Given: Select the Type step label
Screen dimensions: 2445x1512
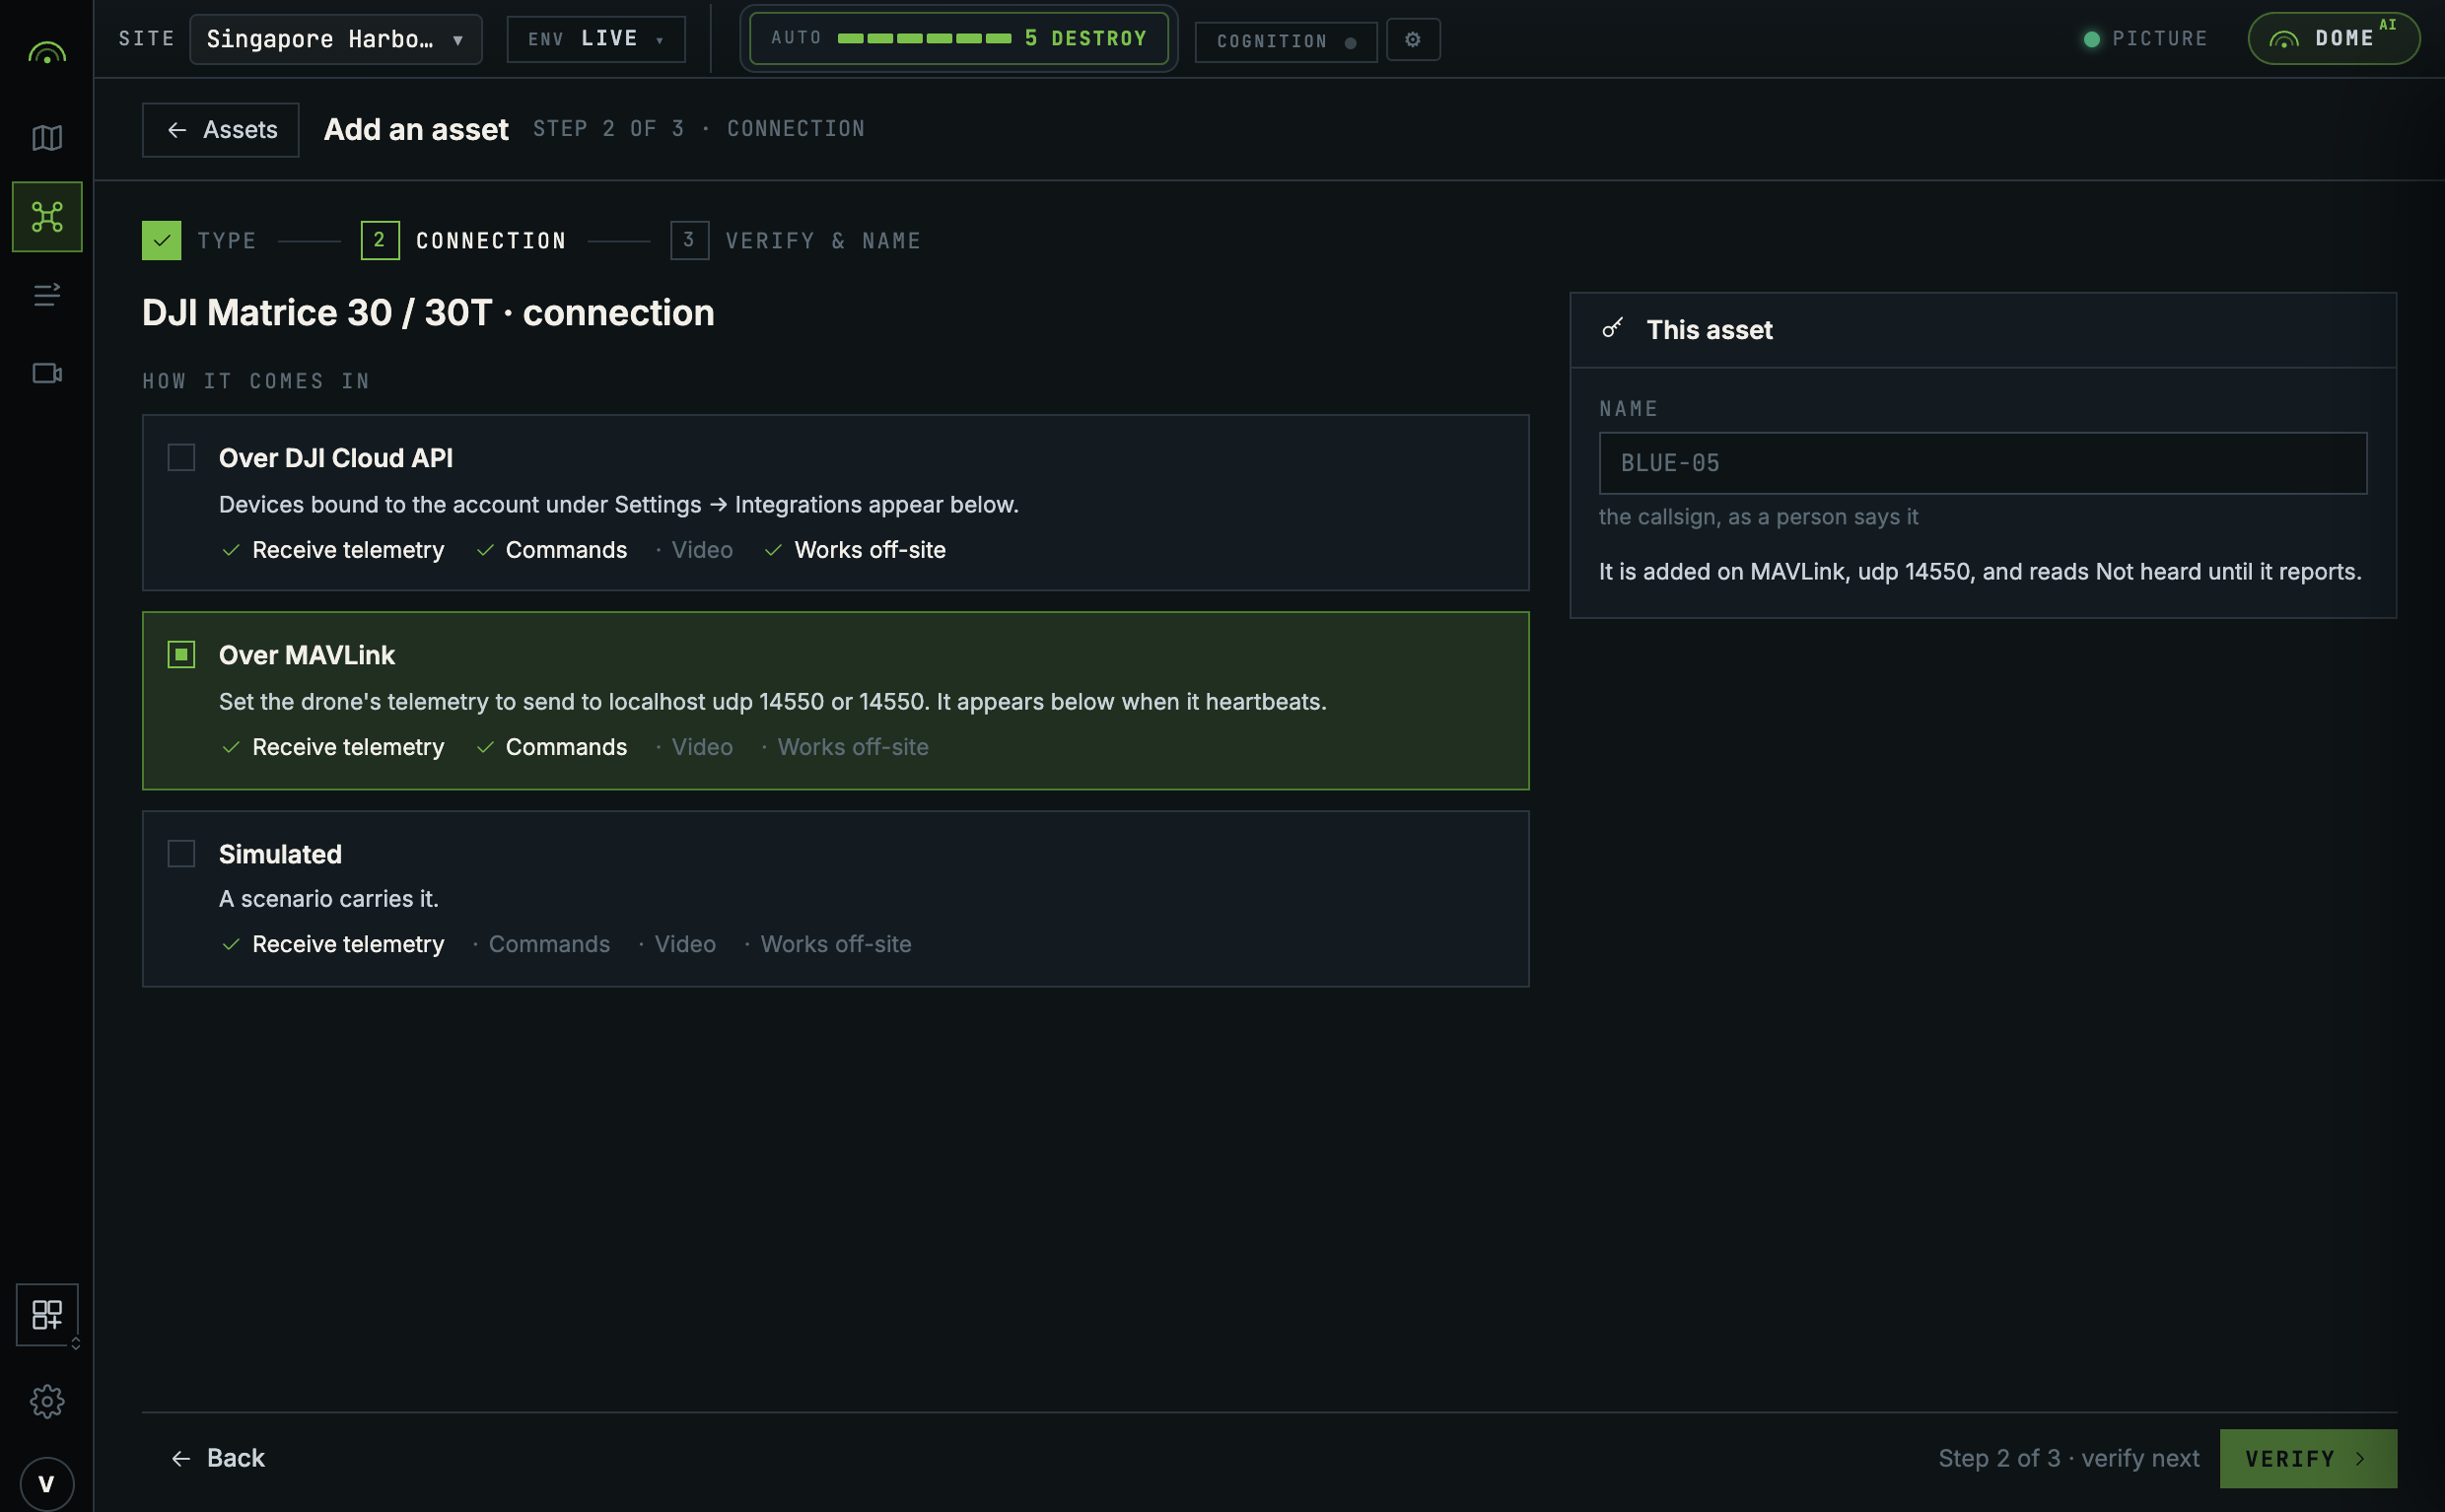Looking at the screenshot, I should pos(227,241).
